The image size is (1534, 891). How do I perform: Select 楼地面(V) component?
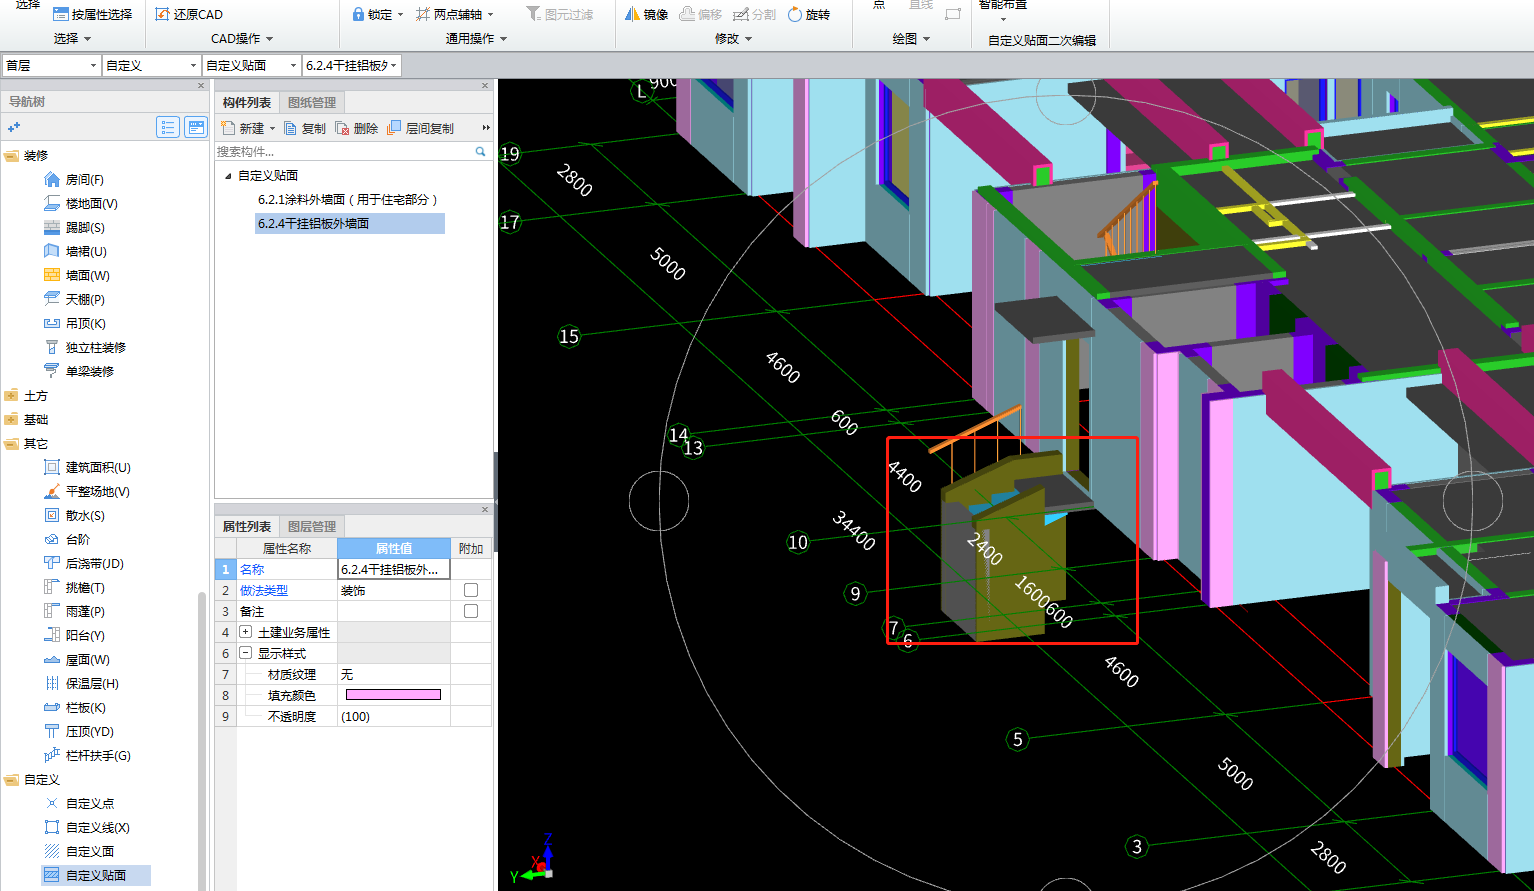click(81, 204)
